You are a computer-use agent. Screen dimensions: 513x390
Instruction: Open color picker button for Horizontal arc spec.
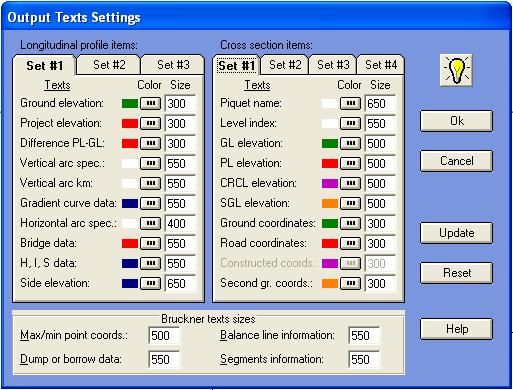pyautogui.click(x=150, y=224)
